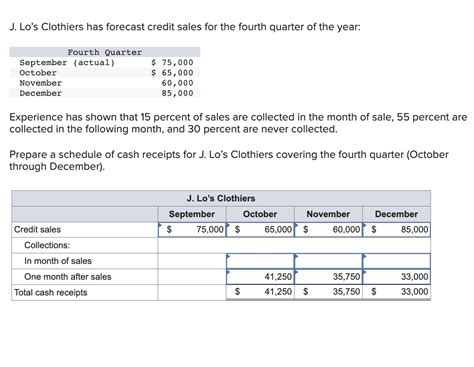Click the 'Fourth Quarter' data table heading

[105, 52]
